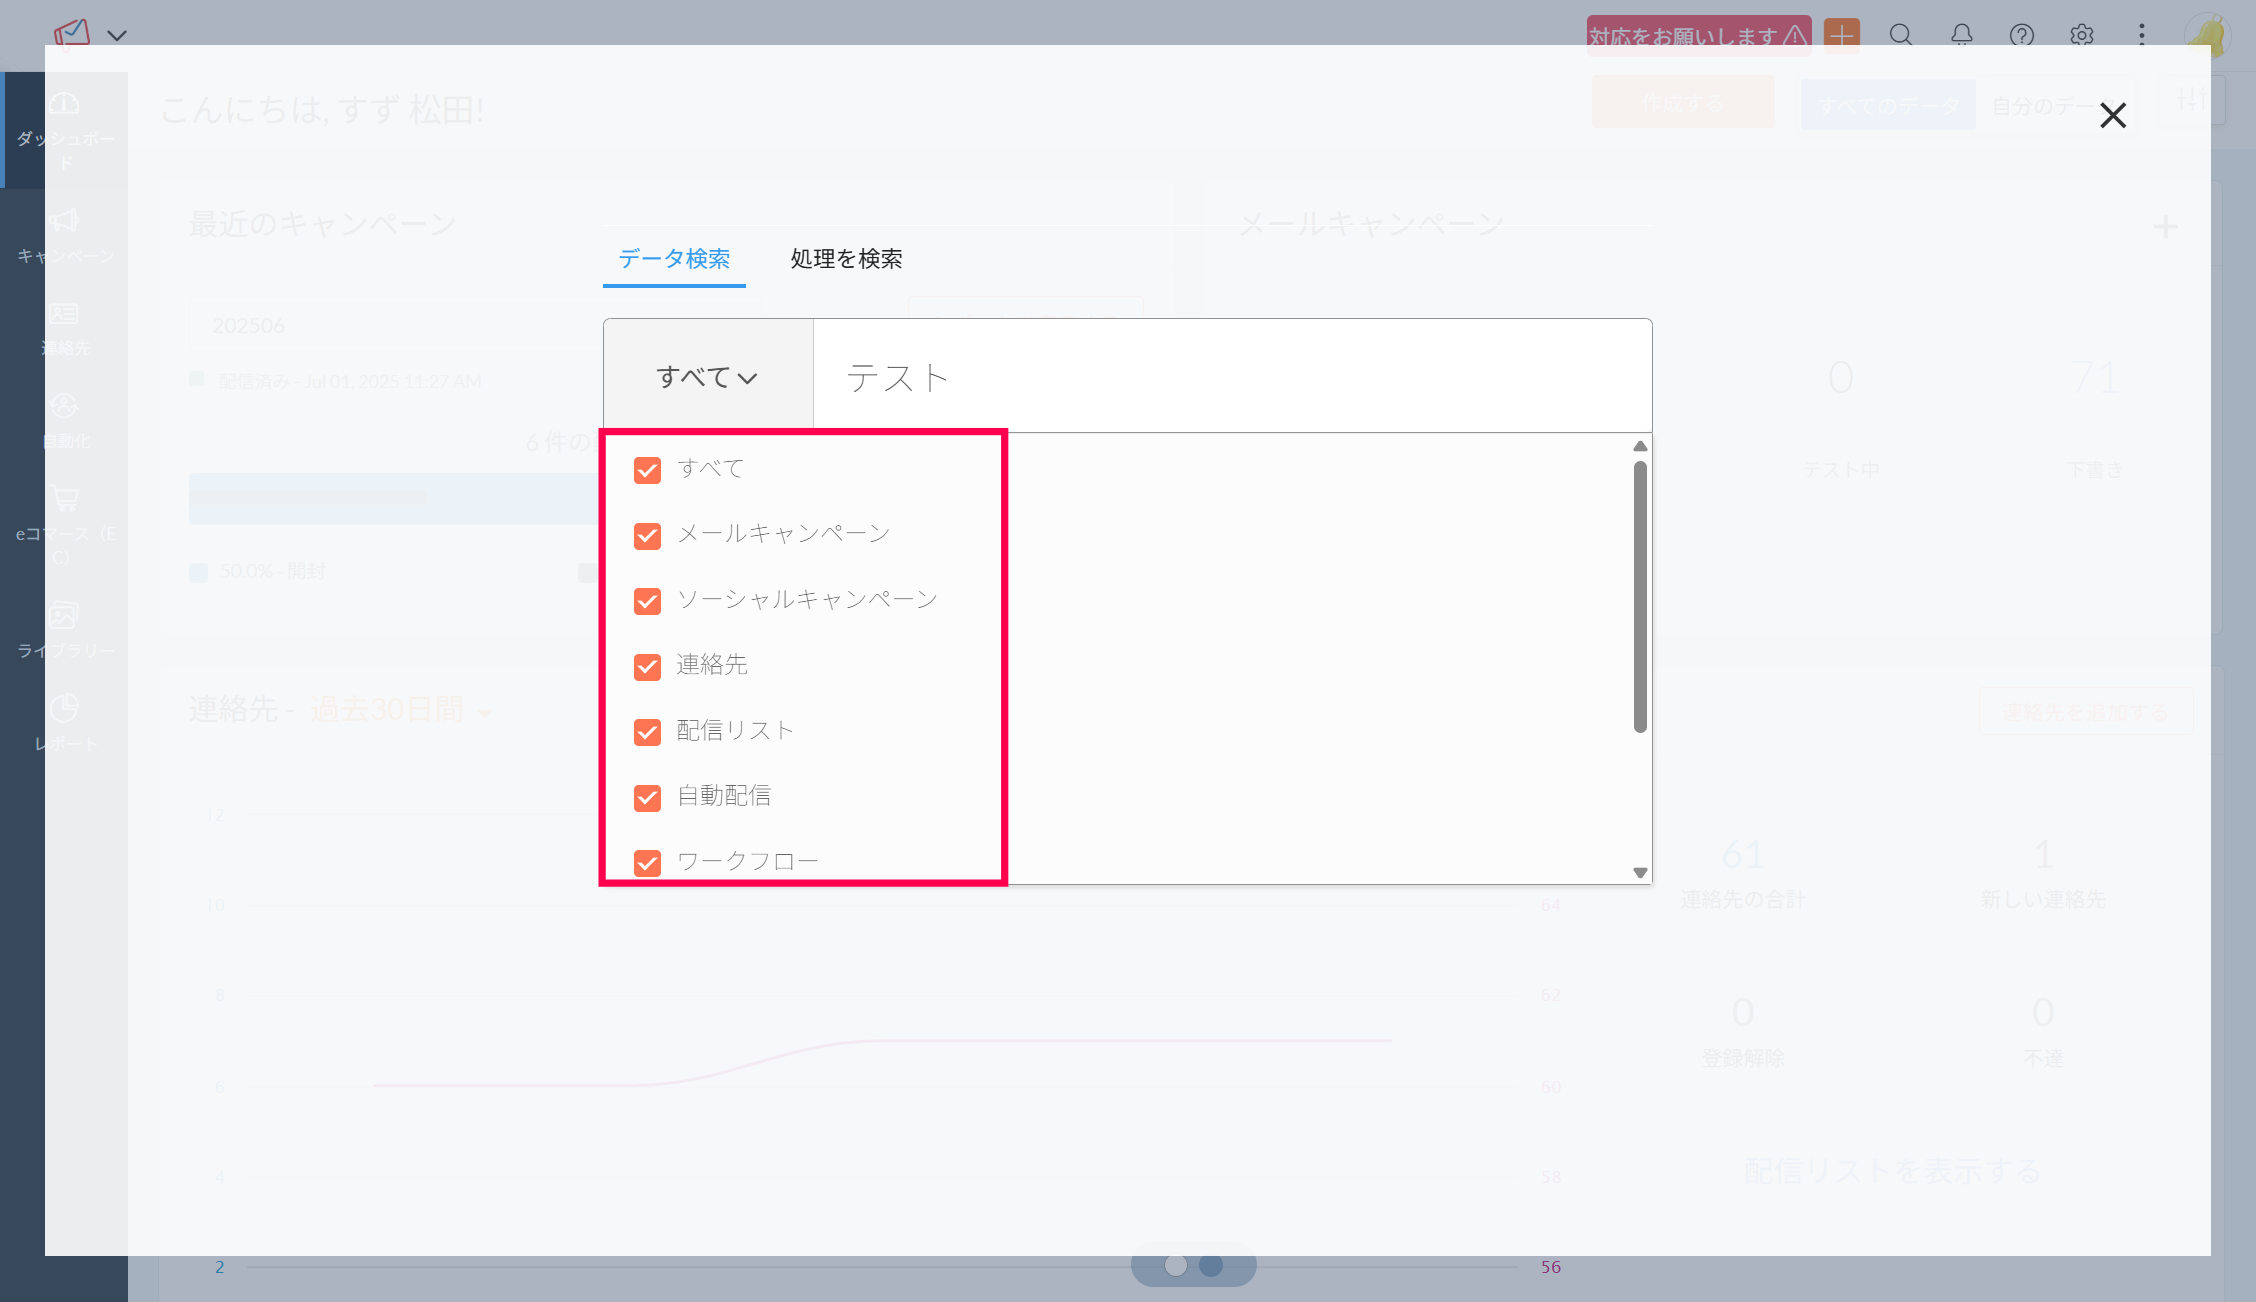Open the すべて category dropdown
The height and width of the screenshot is (1302, 2256).
pyautogui.click(x=707, y=377)
